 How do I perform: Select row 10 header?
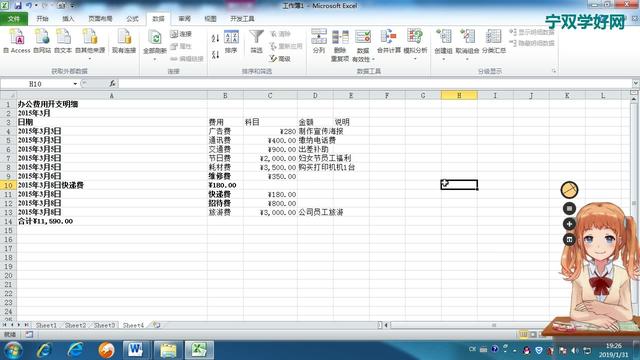(8, 185)
